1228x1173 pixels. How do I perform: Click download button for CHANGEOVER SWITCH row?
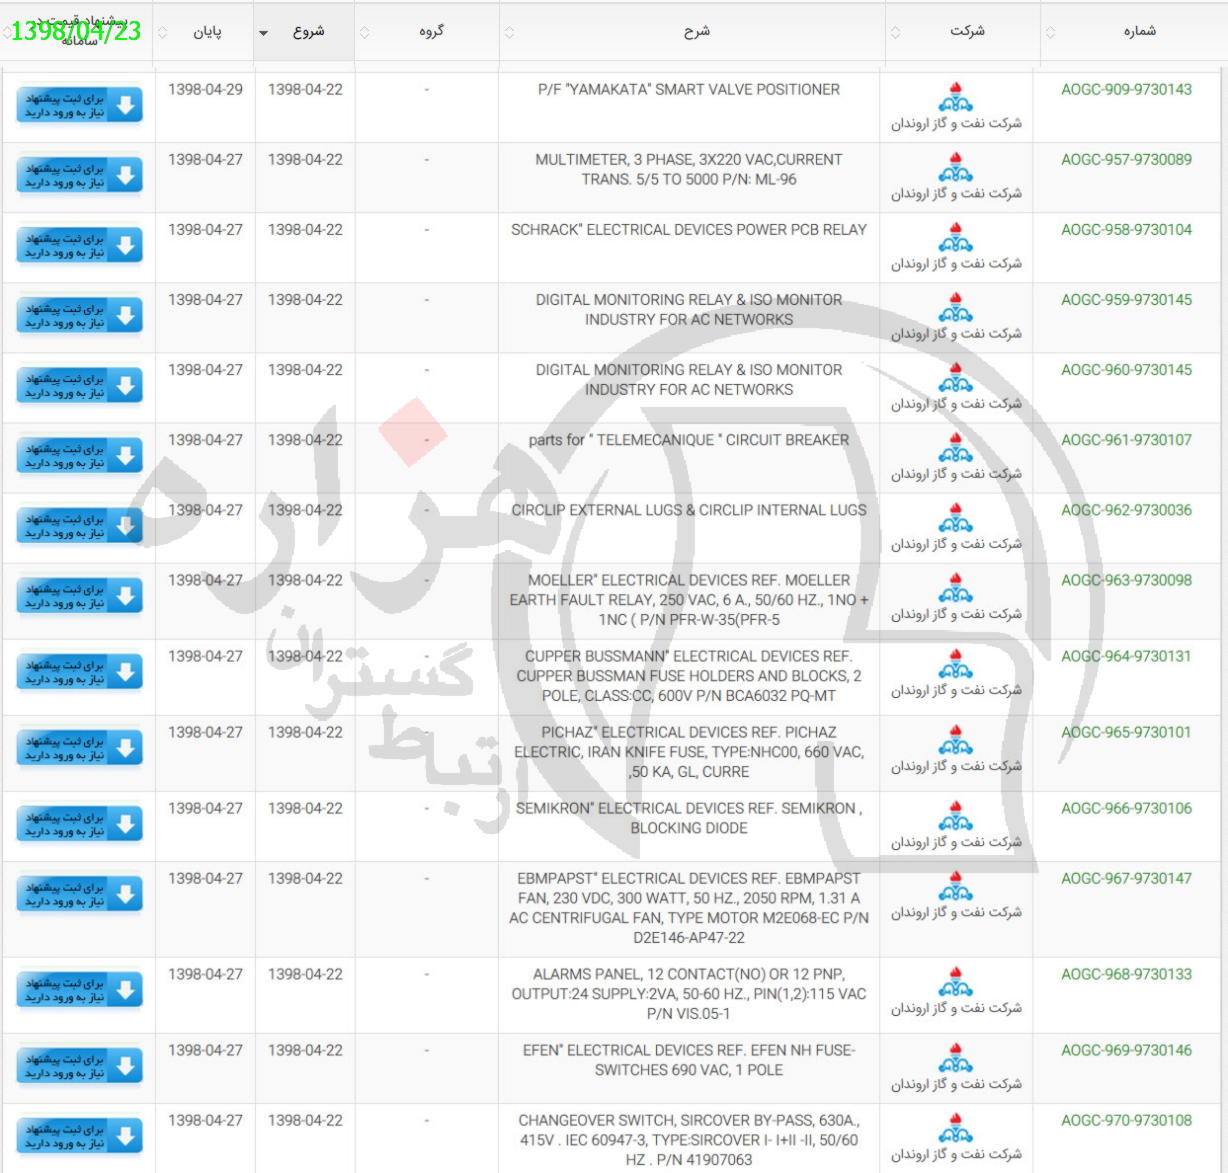79,1136
